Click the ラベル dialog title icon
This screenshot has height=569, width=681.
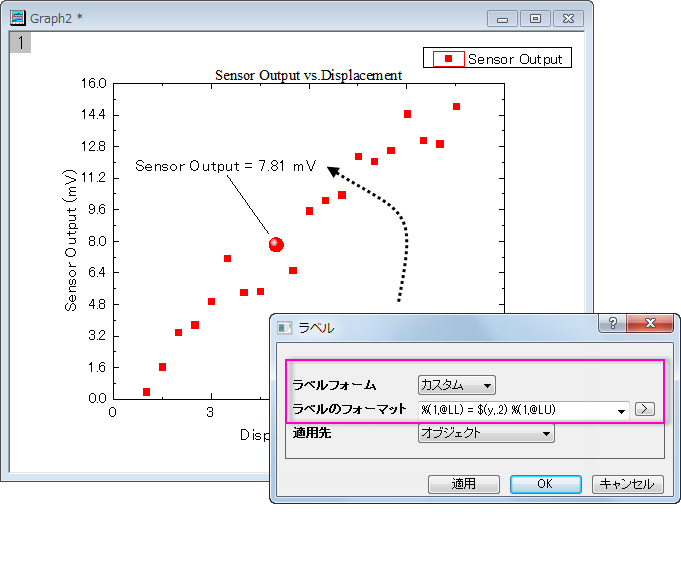pos(284,328)
